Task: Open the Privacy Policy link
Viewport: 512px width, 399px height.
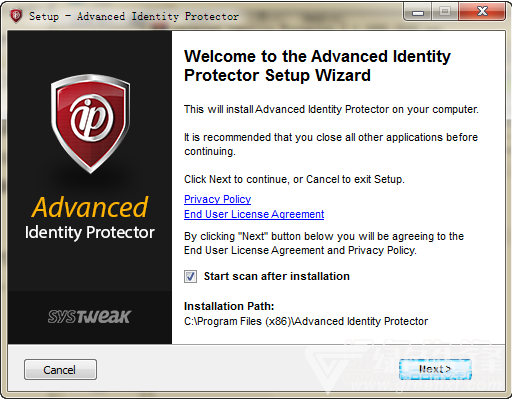Action: 217,199
